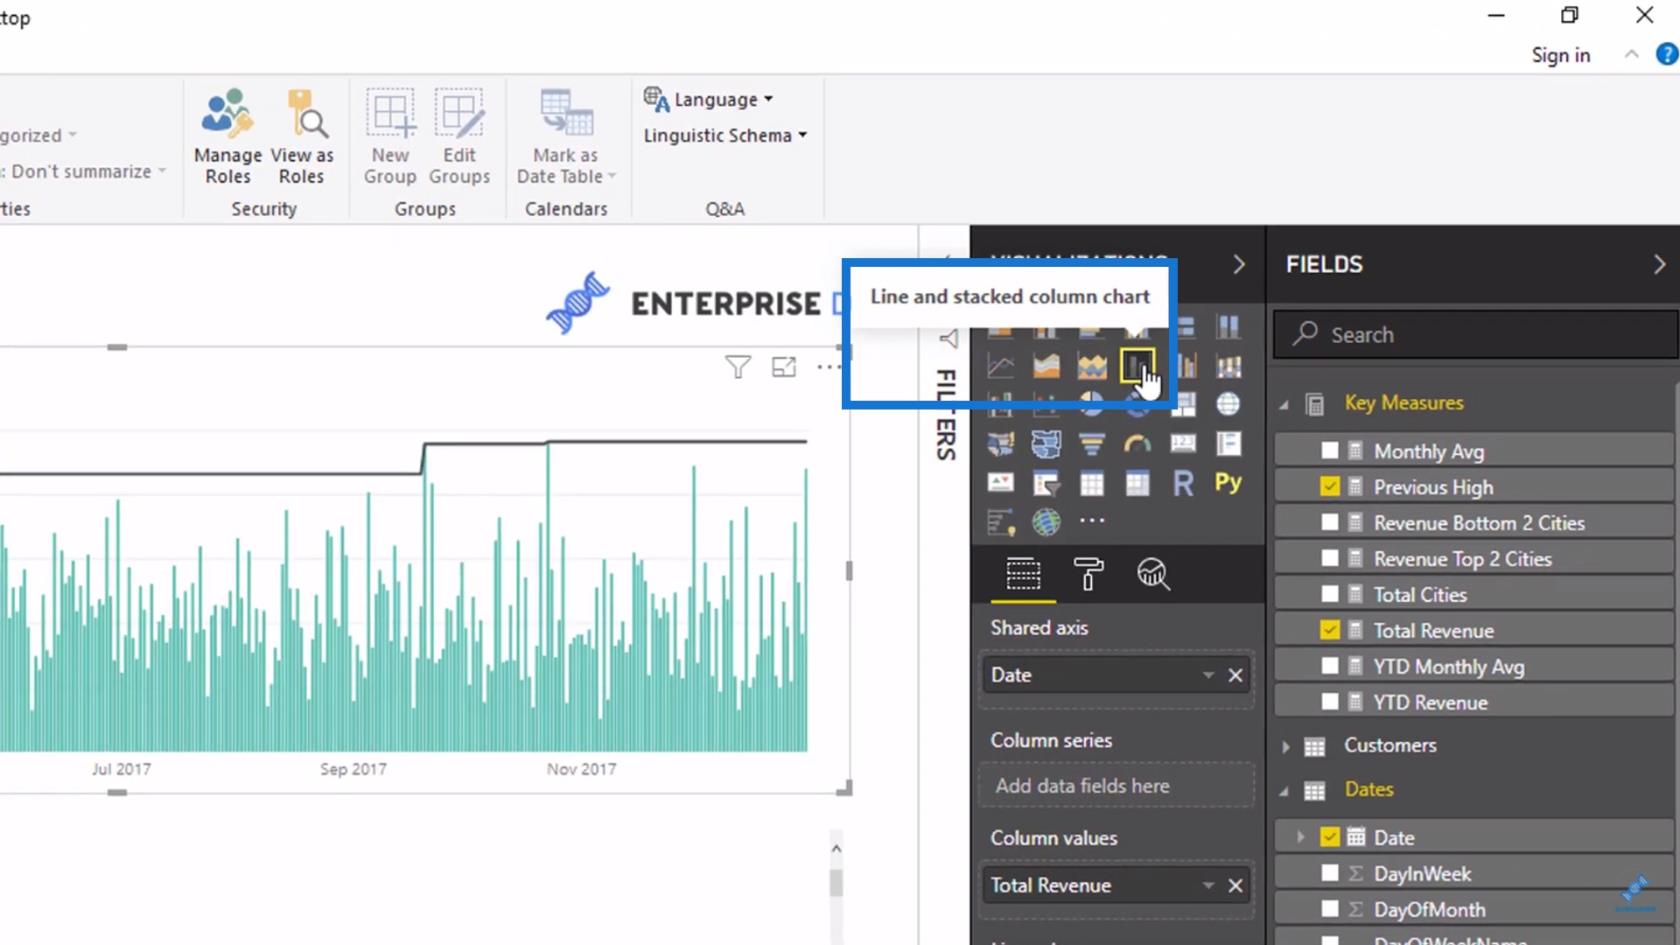Choose the Line chart visualization

(x=1000, y=366)
